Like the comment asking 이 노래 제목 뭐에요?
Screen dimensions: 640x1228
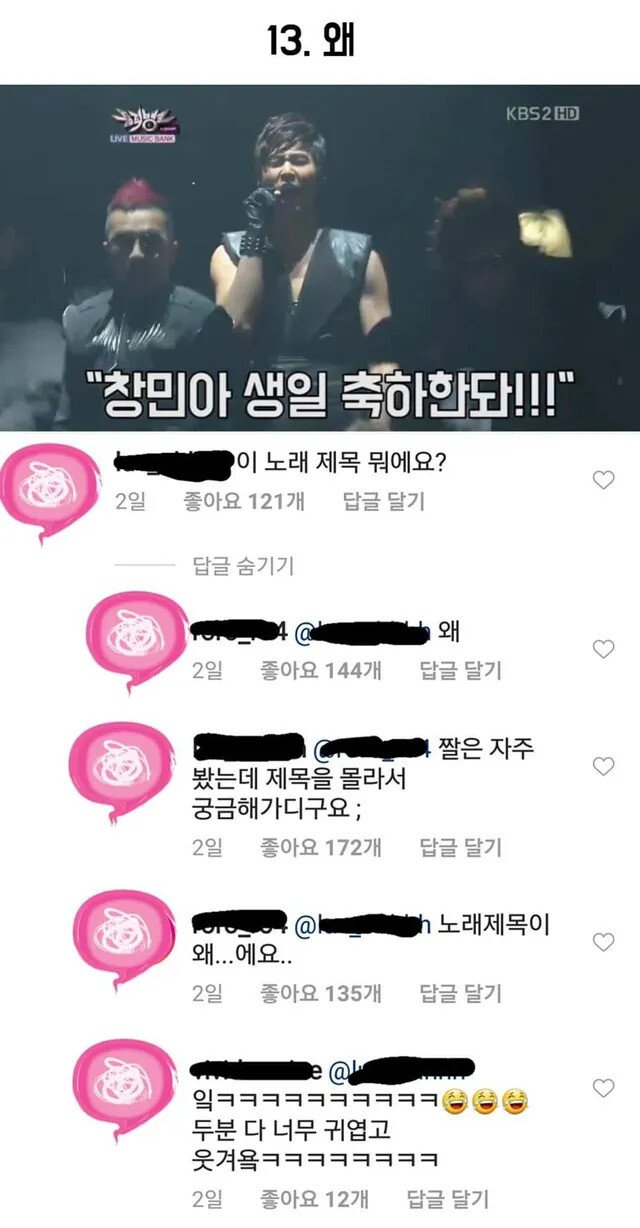[x=603, y=480]
